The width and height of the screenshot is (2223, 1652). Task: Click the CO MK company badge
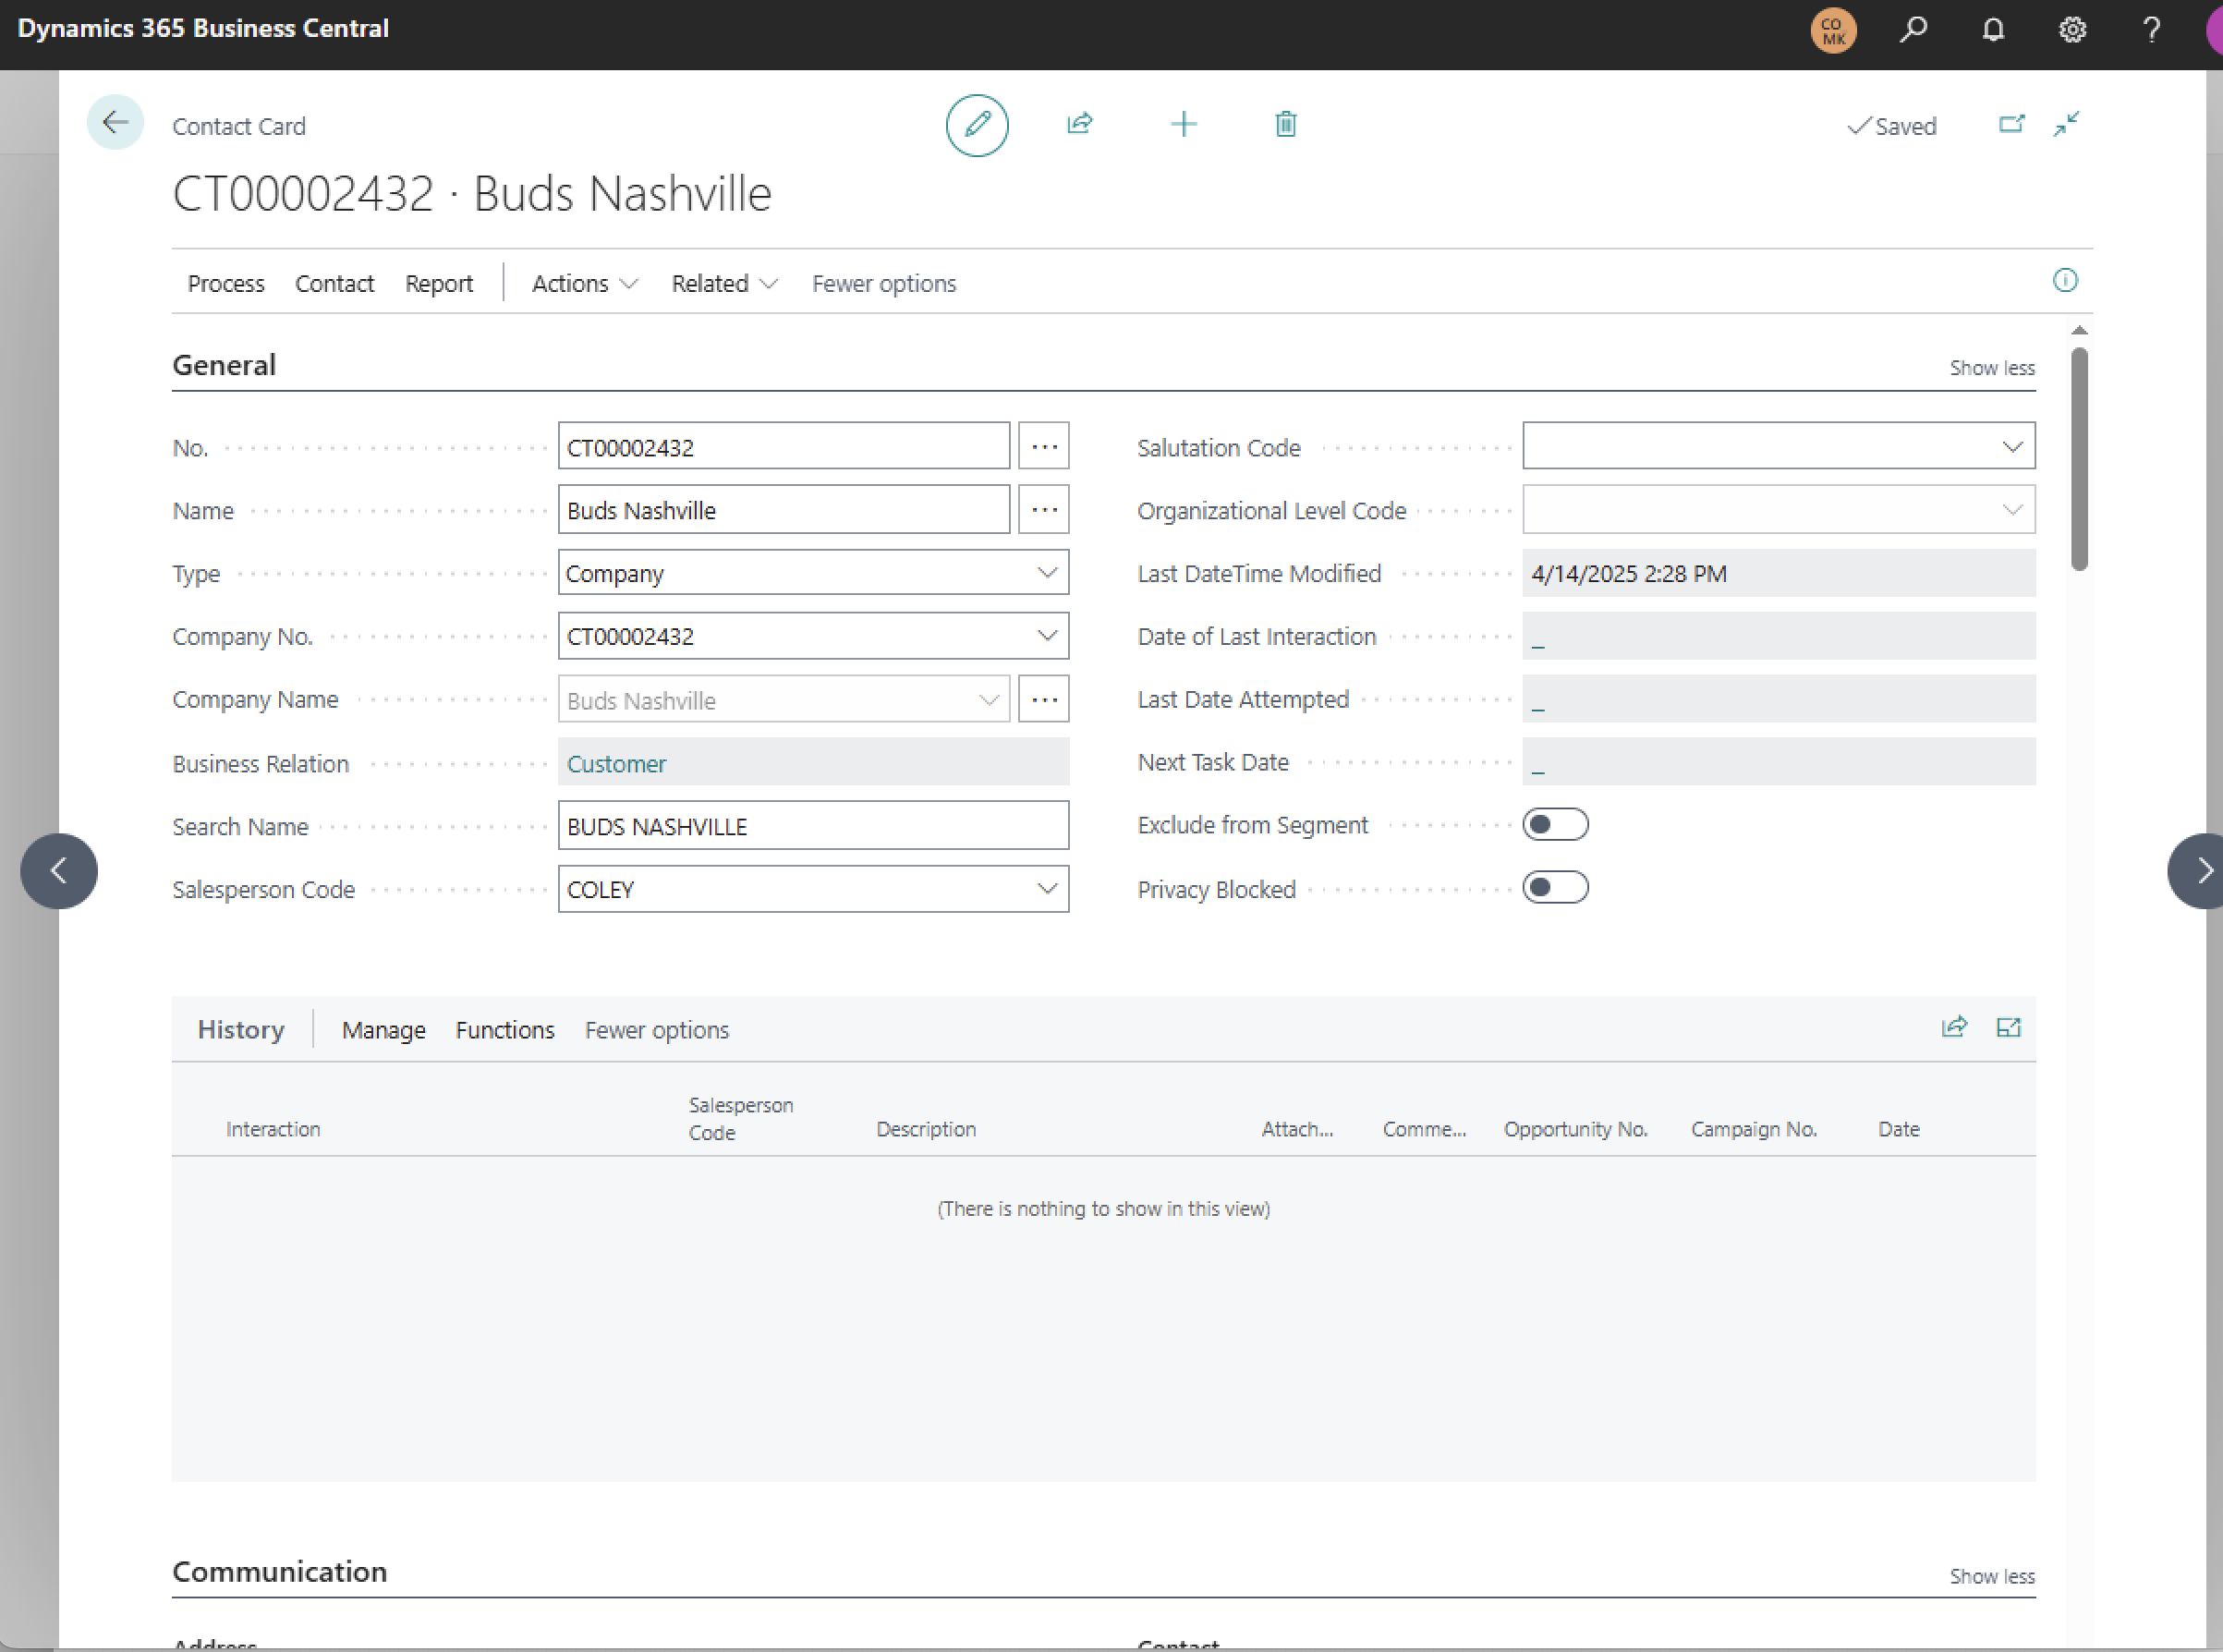pos(1833,30)
